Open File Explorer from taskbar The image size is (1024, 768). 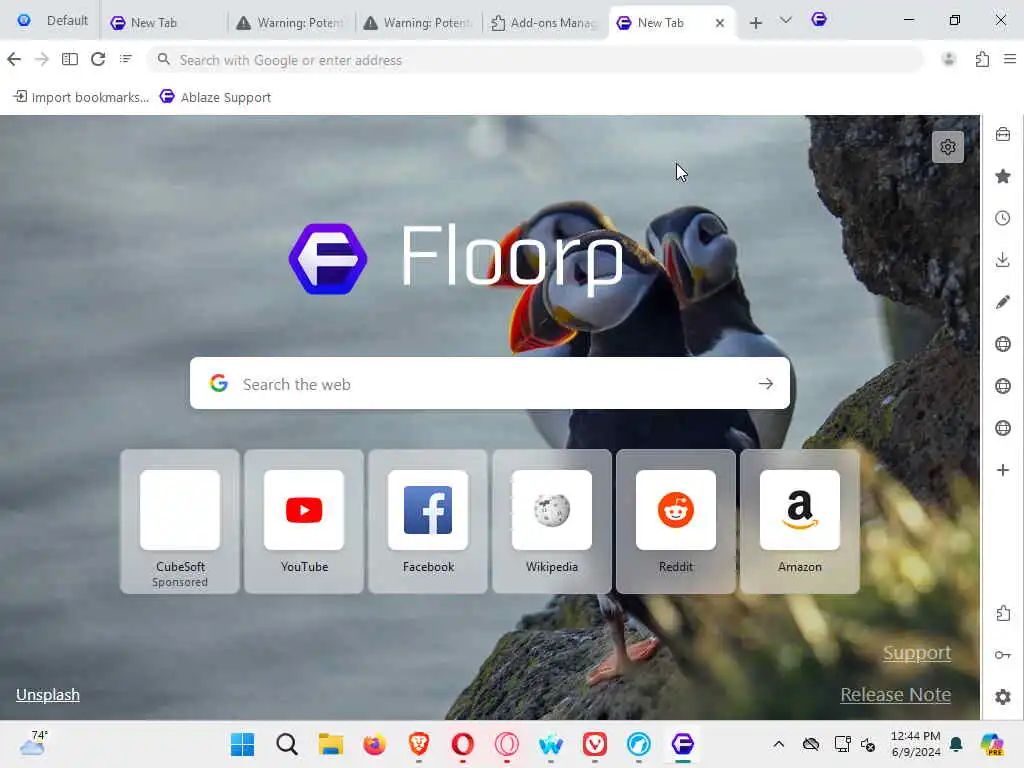pyautogui.click(x=330, y=744)
